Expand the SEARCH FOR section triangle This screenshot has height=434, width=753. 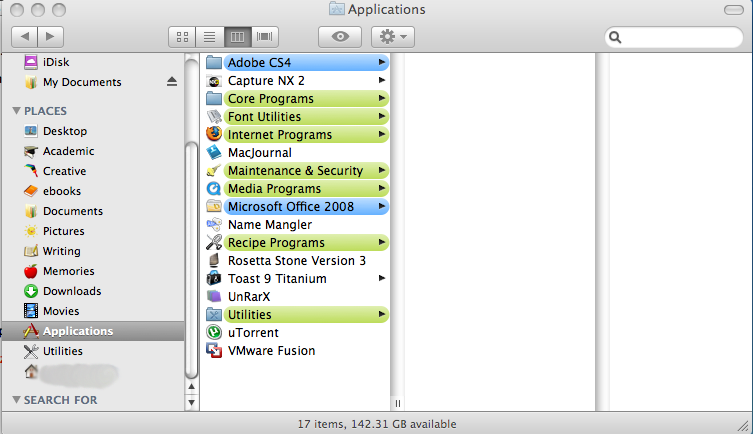(x=16, y=399)
